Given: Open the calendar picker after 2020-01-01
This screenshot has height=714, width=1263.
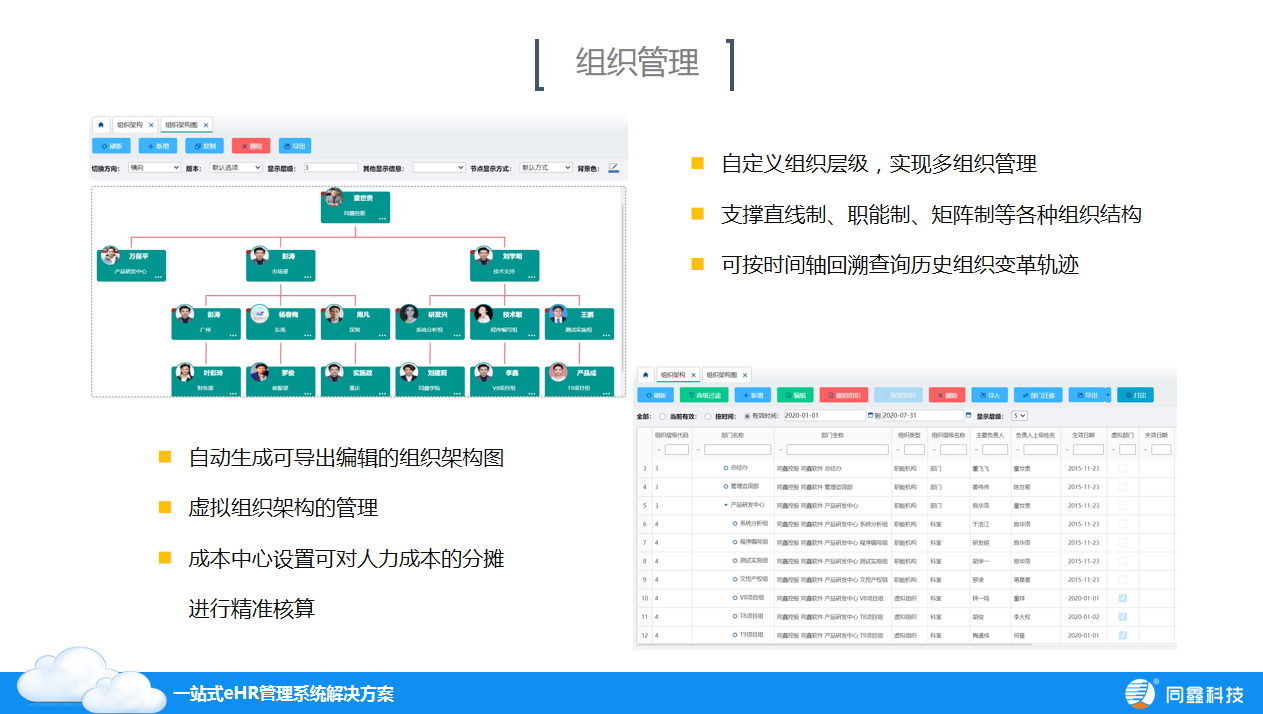Looking at the screenshot, I should 871,415.
